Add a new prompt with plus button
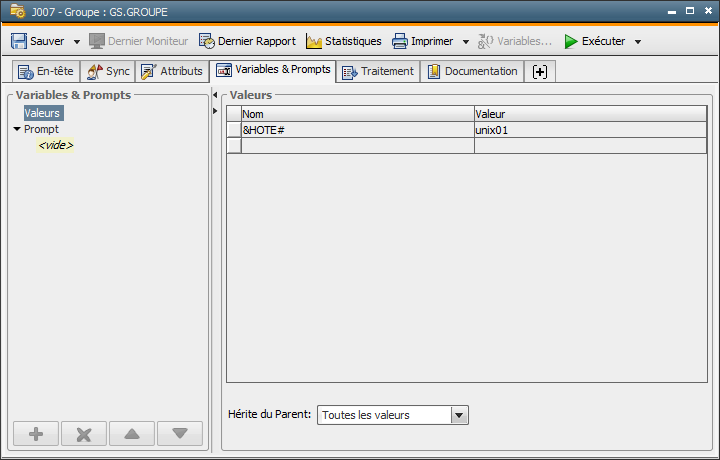Image resolution: width=720 pixels, height=460 pixels. click(x=37, y=434)
